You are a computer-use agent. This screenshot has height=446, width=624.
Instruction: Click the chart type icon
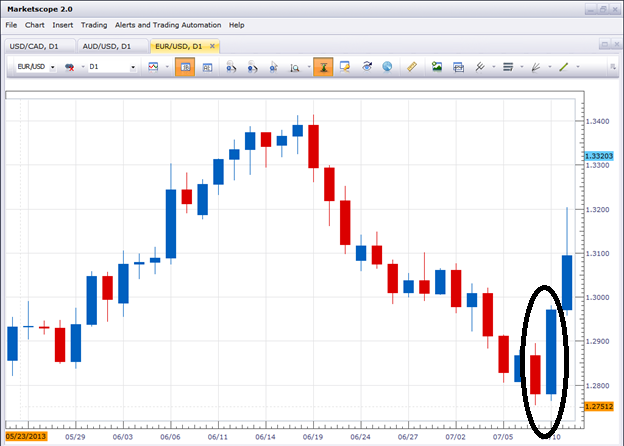tap(154, 67)
